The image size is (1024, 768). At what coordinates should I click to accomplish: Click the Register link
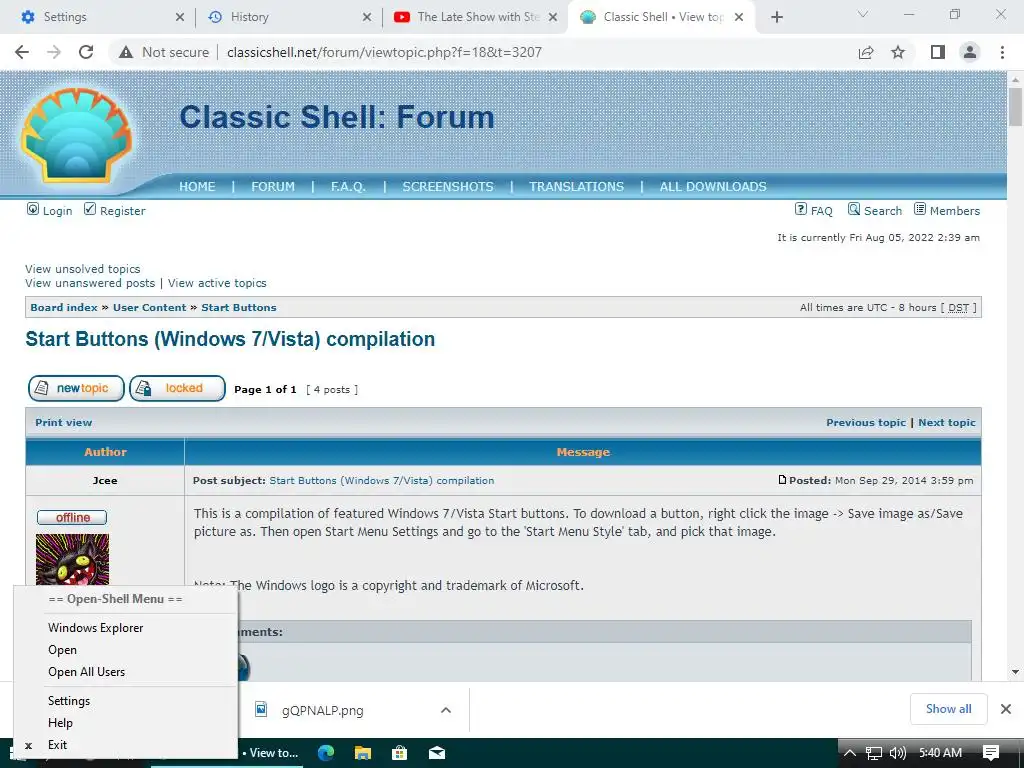point(115,210)
